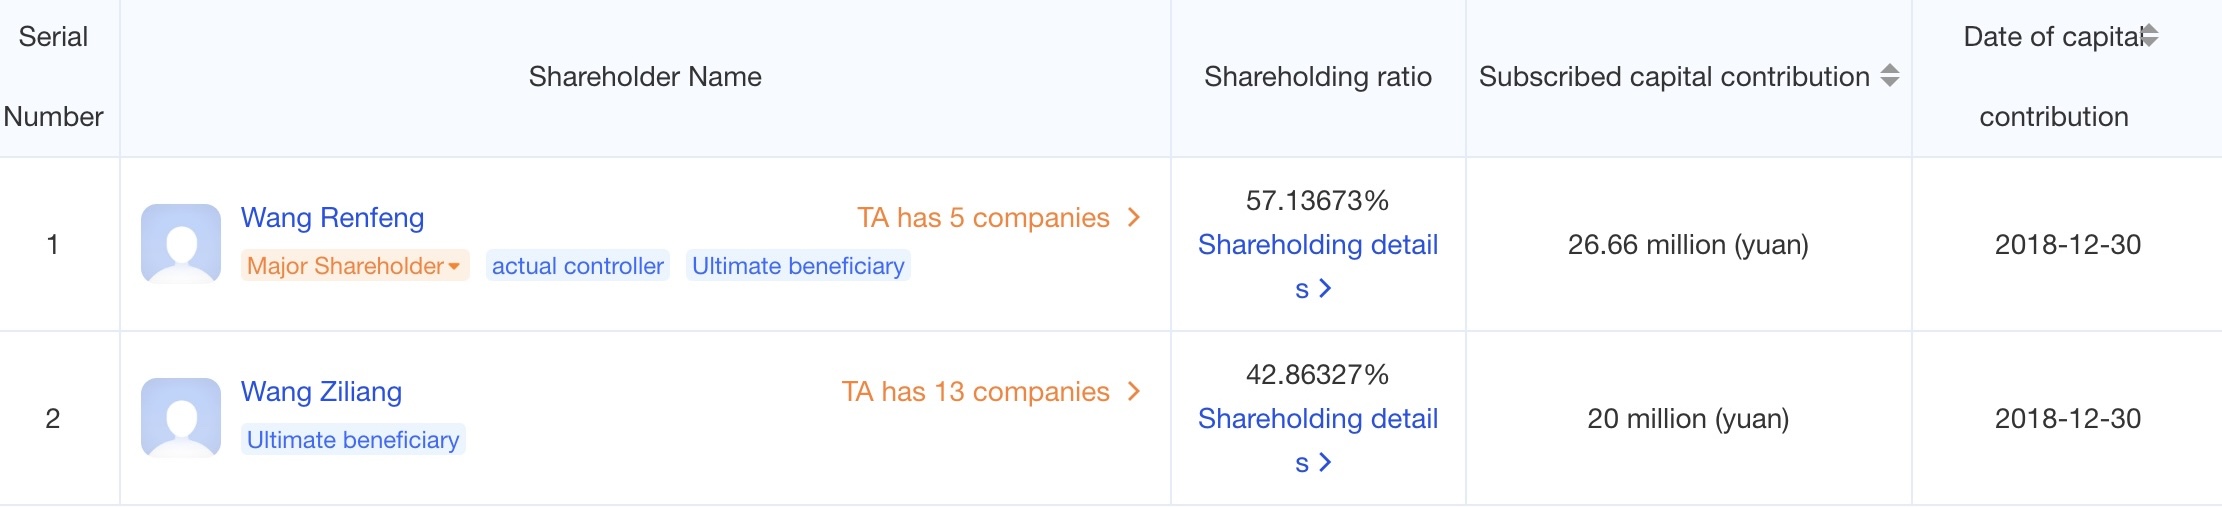The image size is (2222, 507).
Task: Click Wang Renfeng's avatar icon
Action: coord(181,244)
